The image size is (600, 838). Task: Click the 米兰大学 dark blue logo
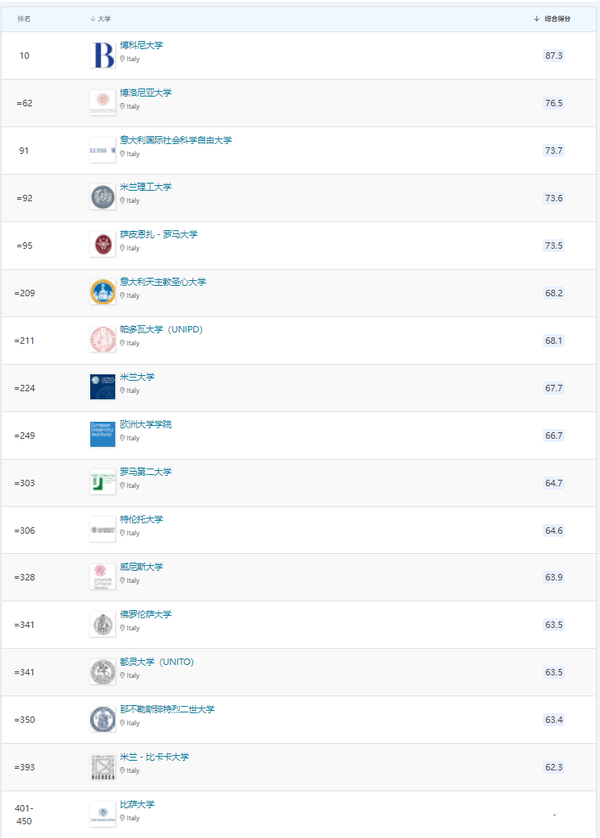103,386
